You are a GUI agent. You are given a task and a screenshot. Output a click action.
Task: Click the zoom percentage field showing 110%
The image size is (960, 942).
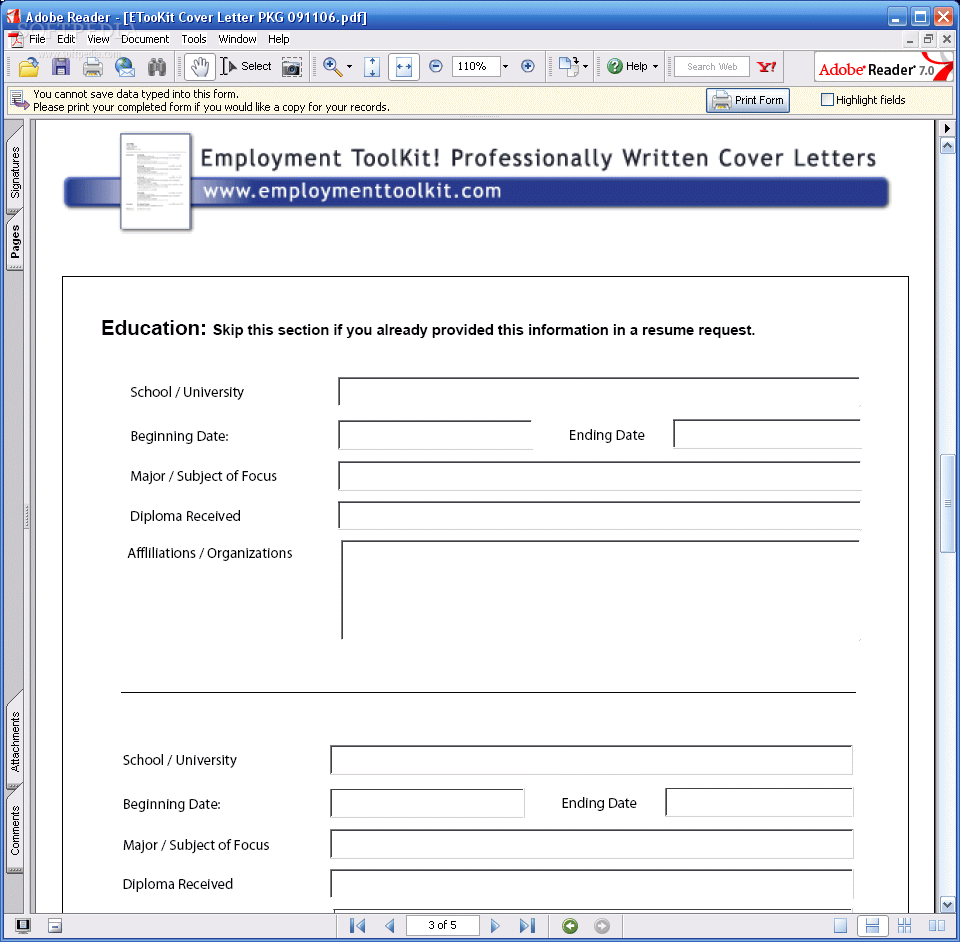[x=475, y=66]
